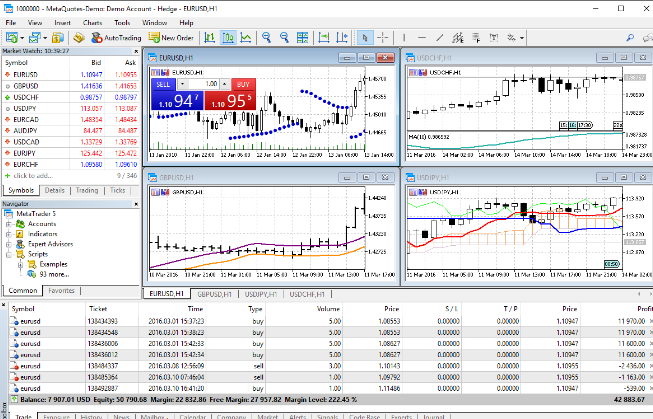Click the zoom out magnifier icon
653x419 pixels.
pyautogui.click(x=286, y=37)
